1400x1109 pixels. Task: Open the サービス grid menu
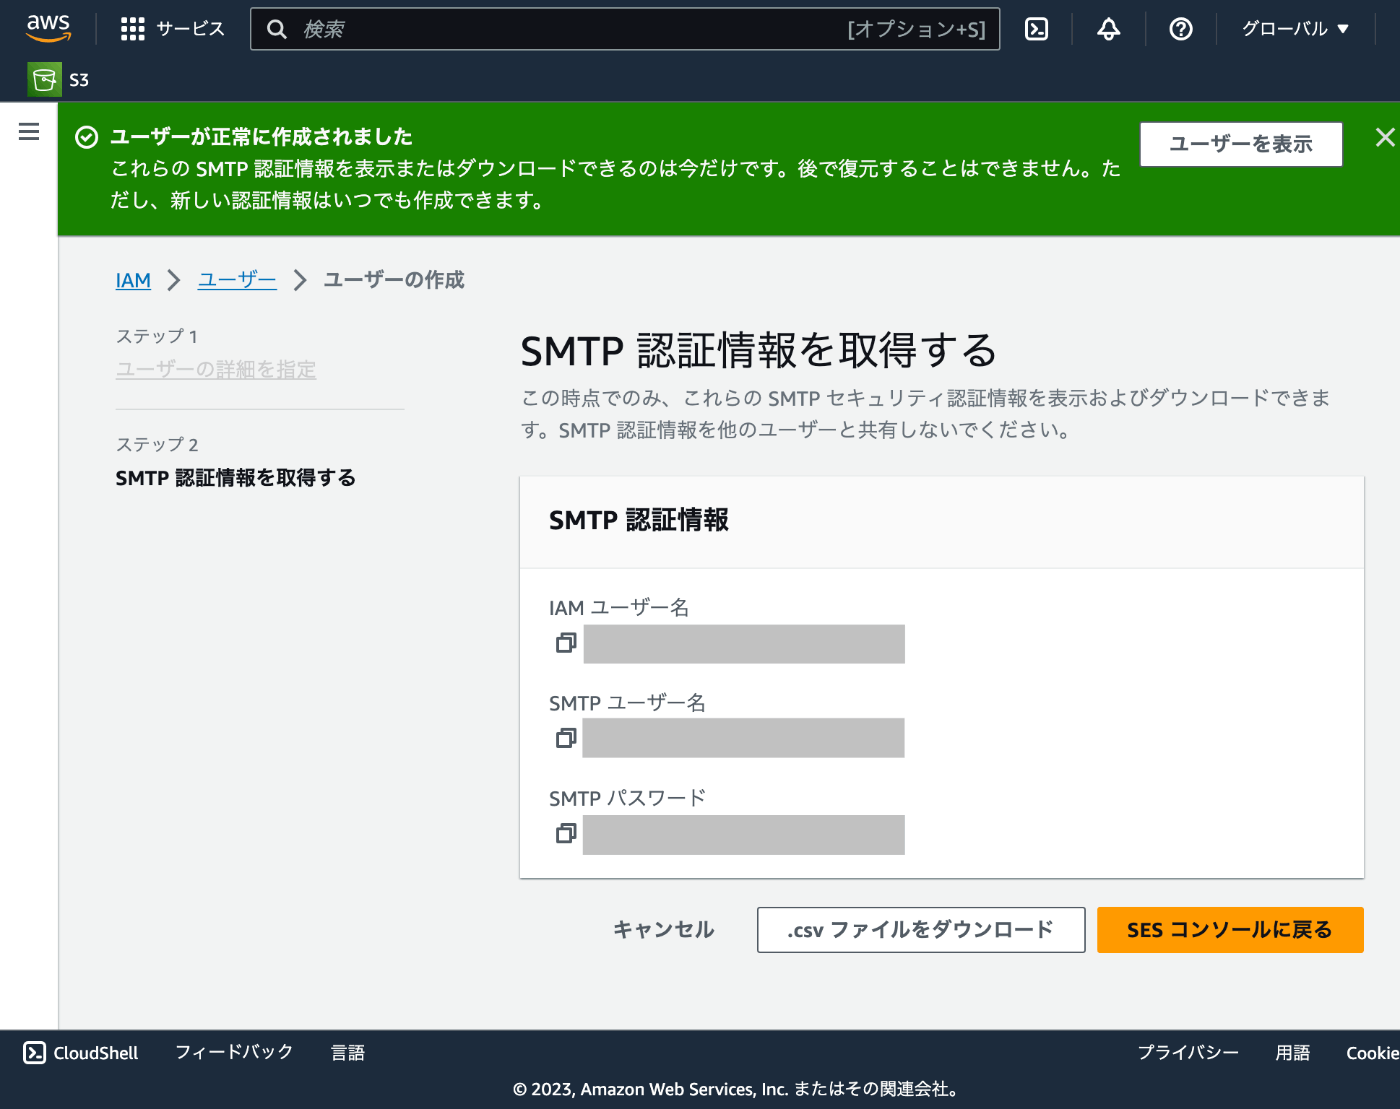(x=173, y=29)
